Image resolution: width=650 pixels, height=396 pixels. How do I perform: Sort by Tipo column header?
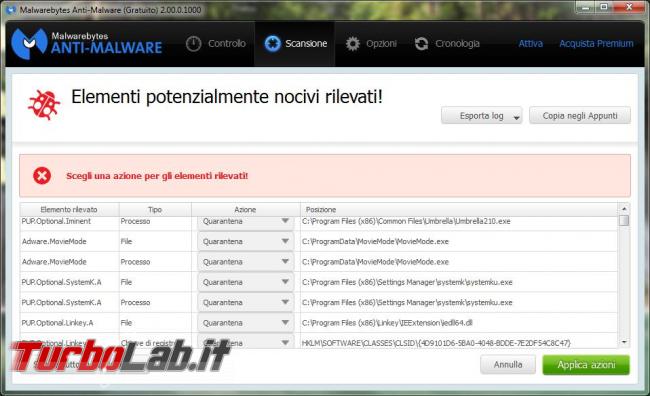155,209
